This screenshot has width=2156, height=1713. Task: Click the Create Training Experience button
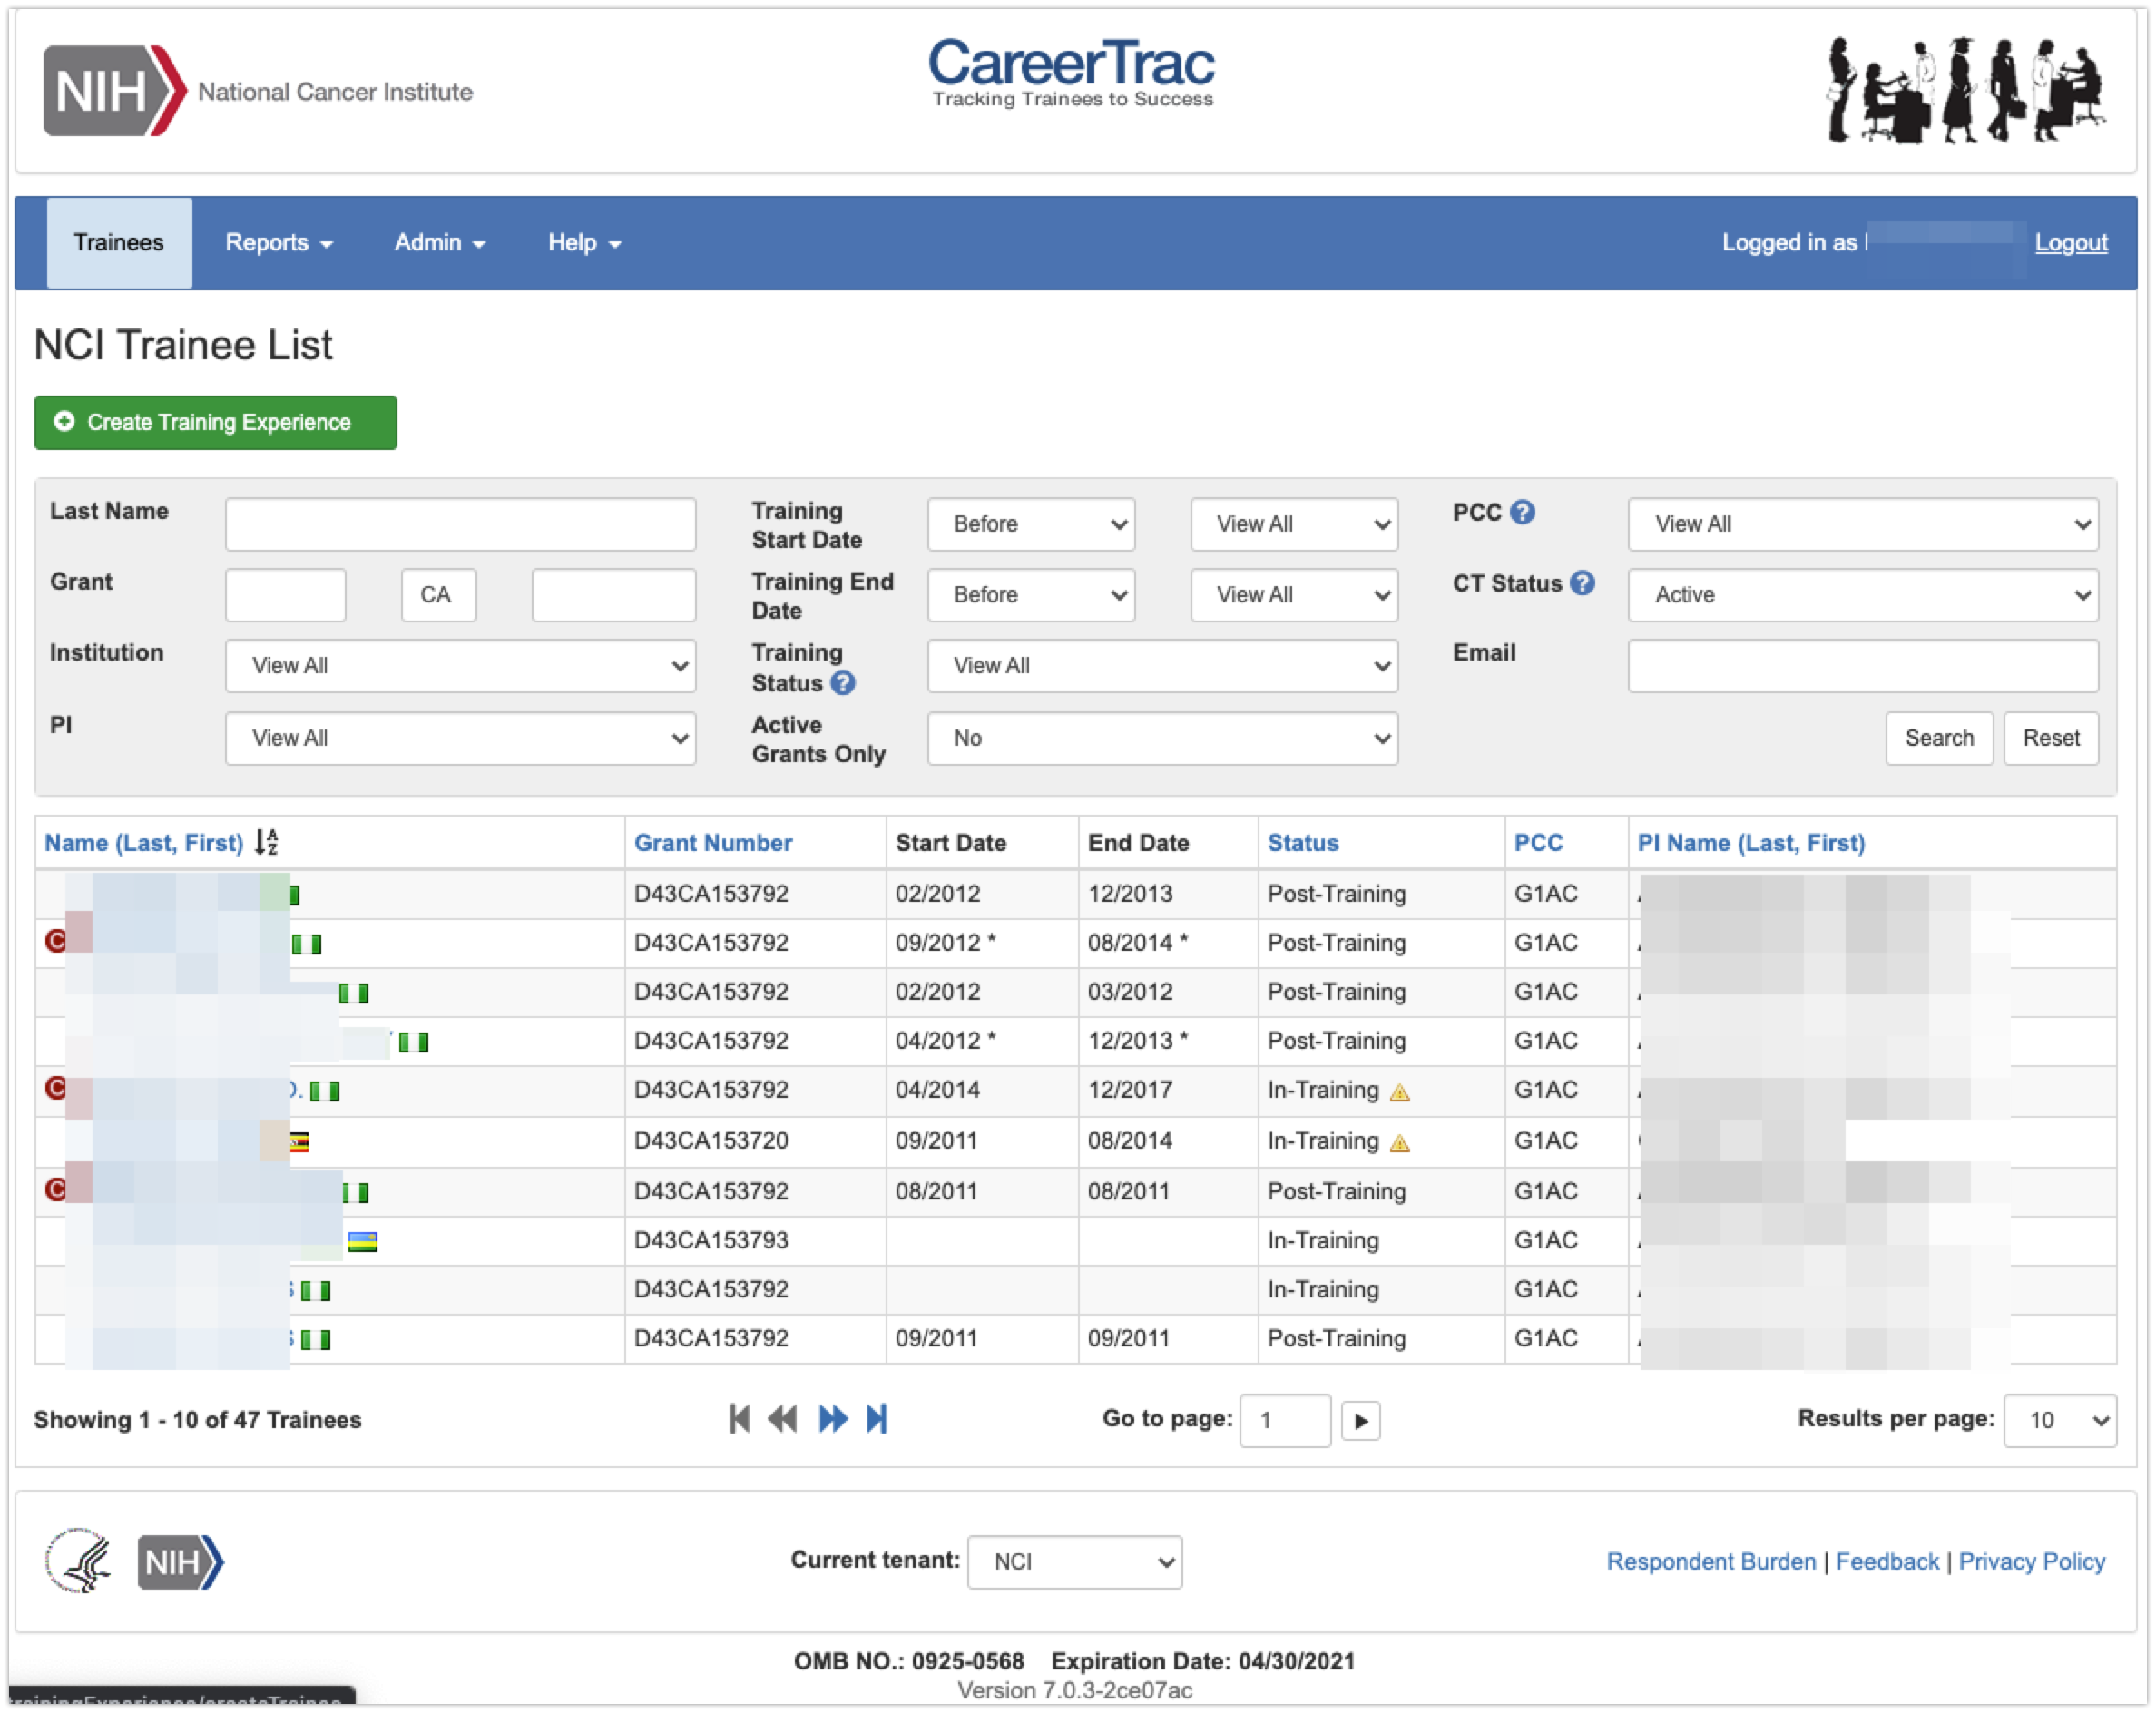[215, 422]
